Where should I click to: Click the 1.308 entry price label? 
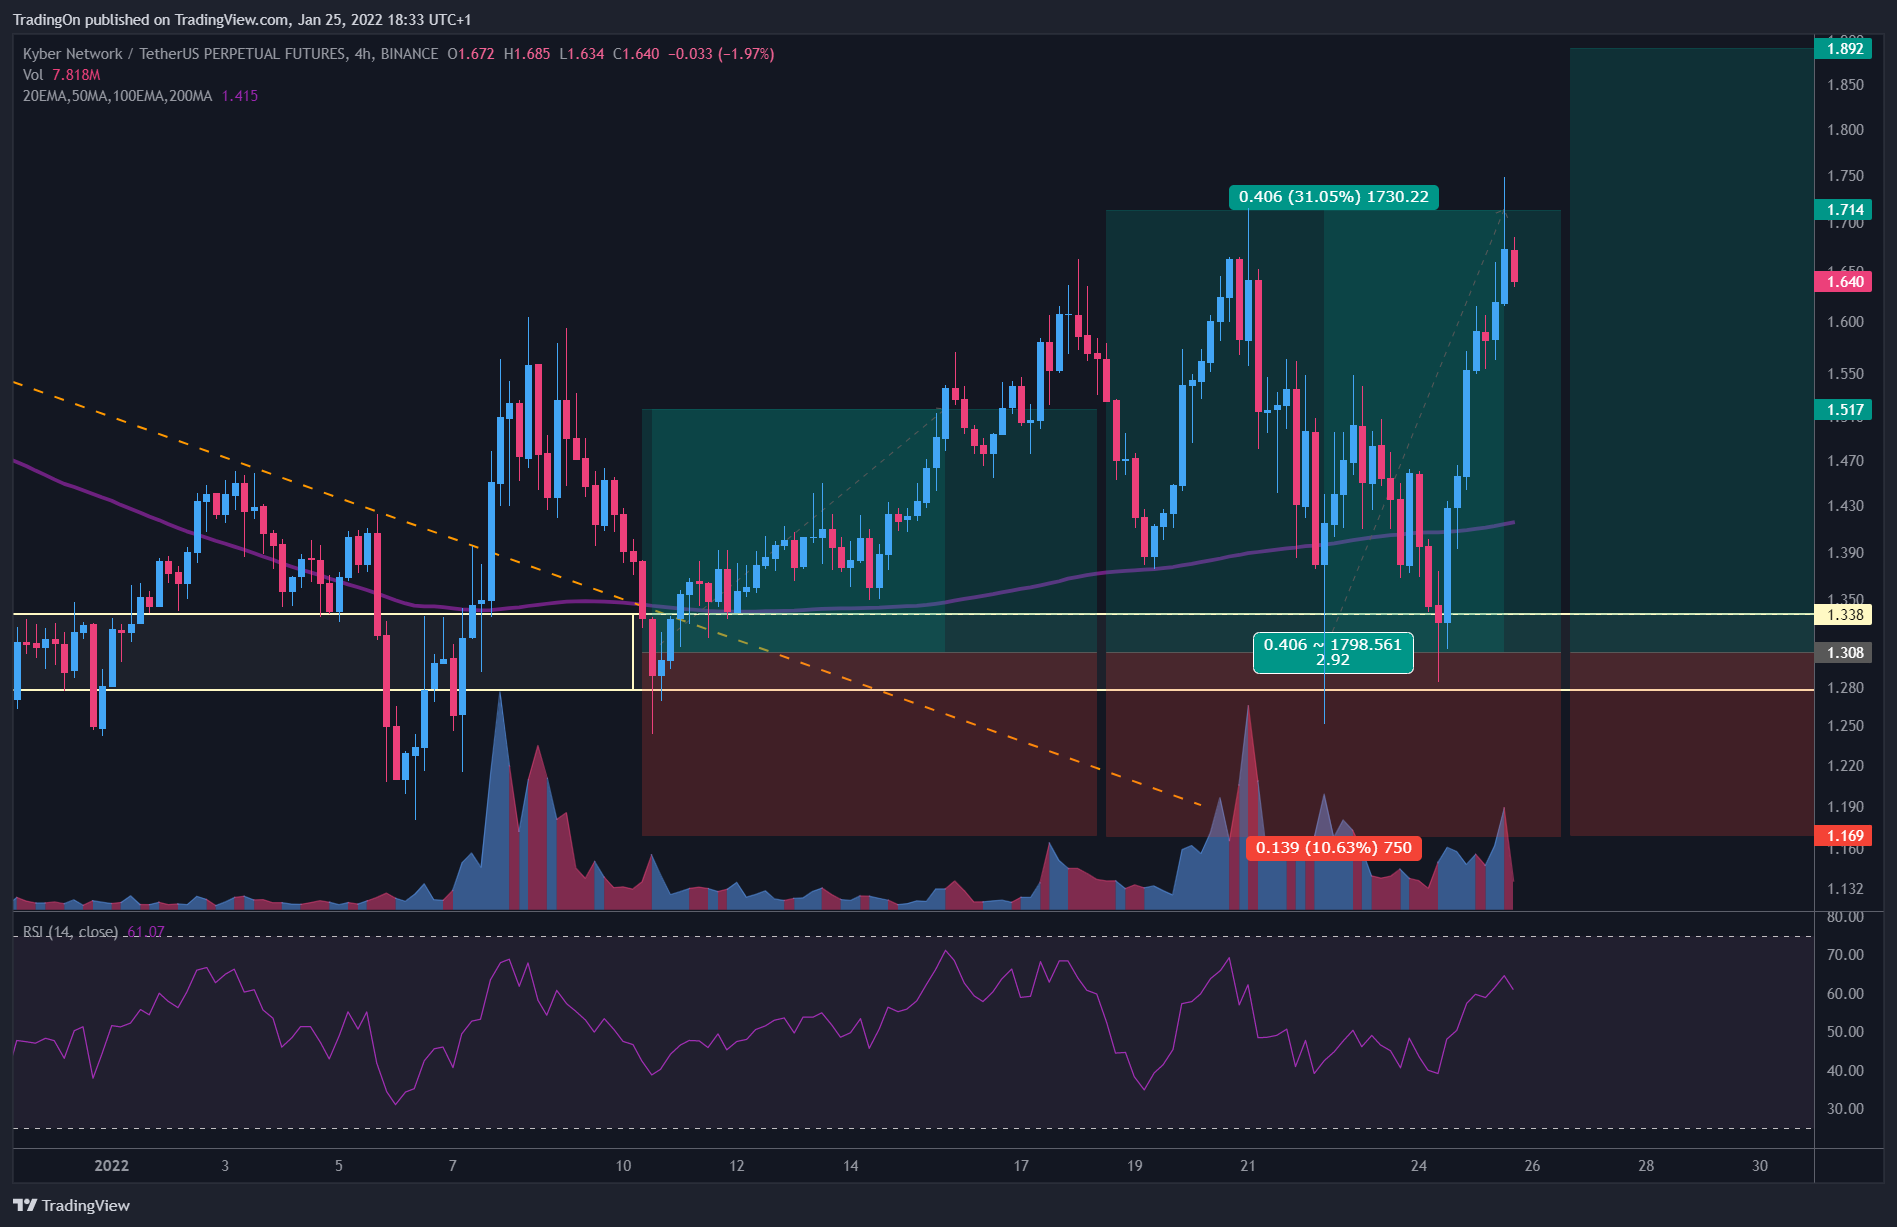(x=1844, y=653)
